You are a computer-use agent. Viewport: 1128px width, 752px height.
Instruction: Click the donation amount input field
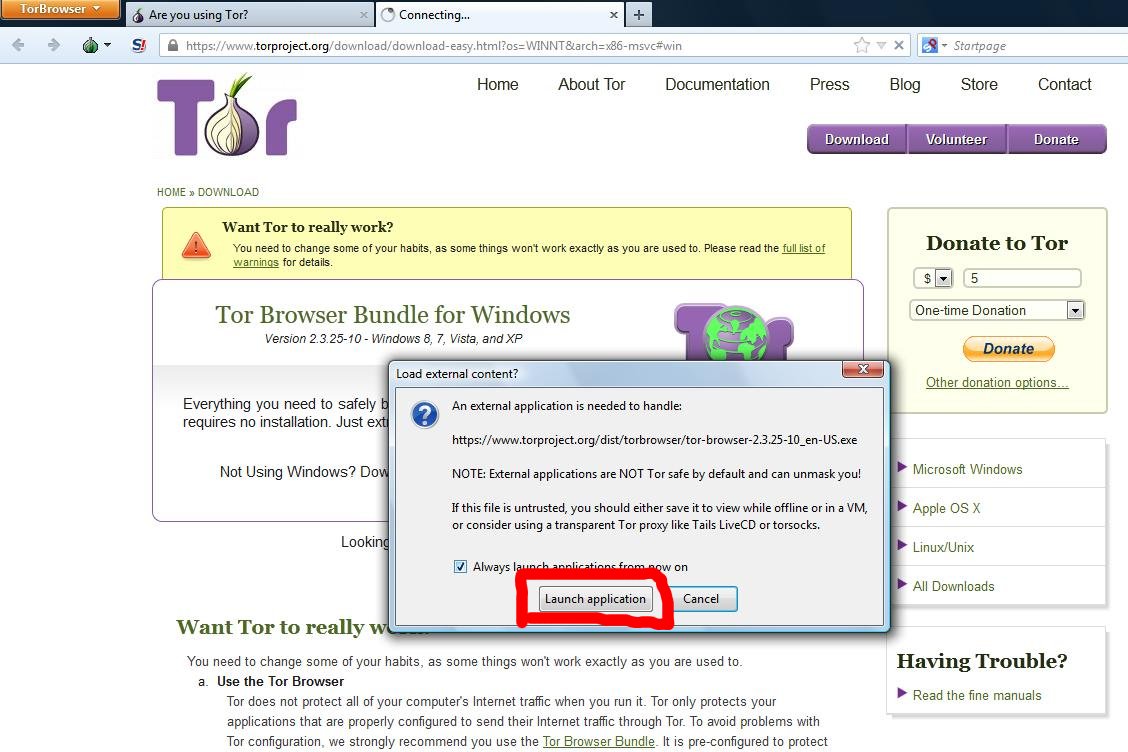click(1022, 279)
